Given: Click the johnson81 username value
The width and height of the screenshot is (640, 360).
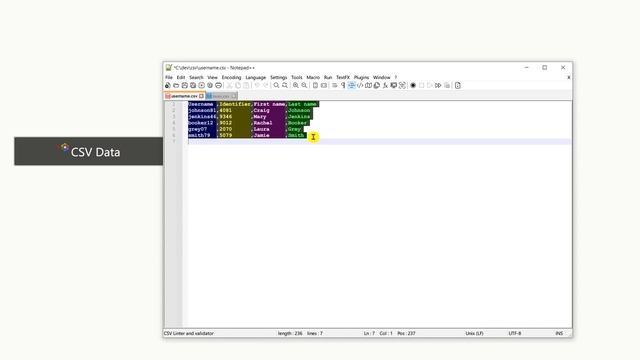Looking at the screenshot, I should [x=202, y=110].
